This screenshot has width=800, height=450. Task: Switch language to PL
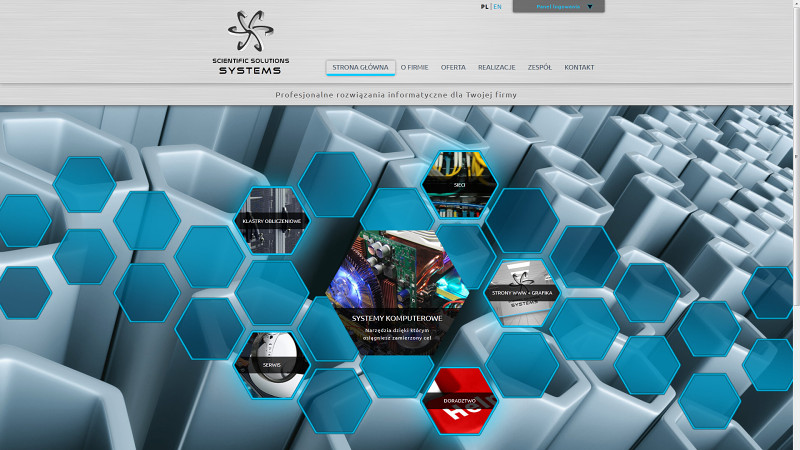[485, 7]
